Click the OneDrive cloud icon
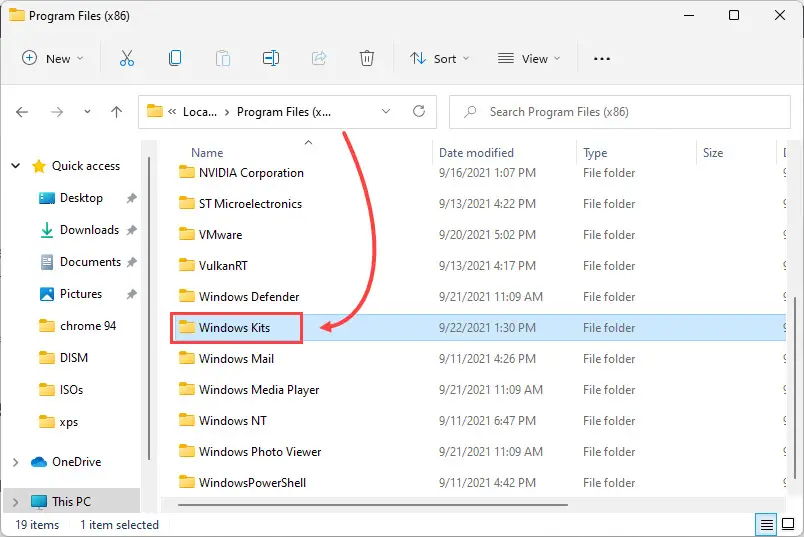The height and width of the screenshot is (537, 804). (x=39, y=462)
